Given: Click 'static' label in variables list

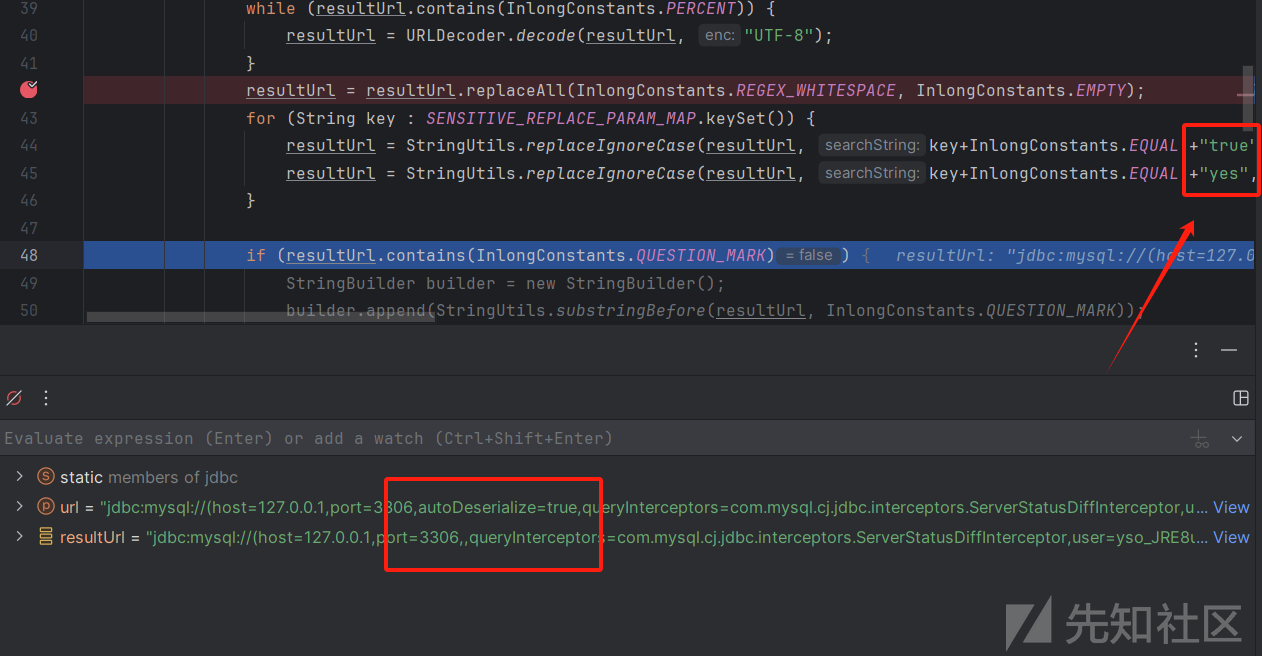Looking at the screenshot, I should click(81, 477).
